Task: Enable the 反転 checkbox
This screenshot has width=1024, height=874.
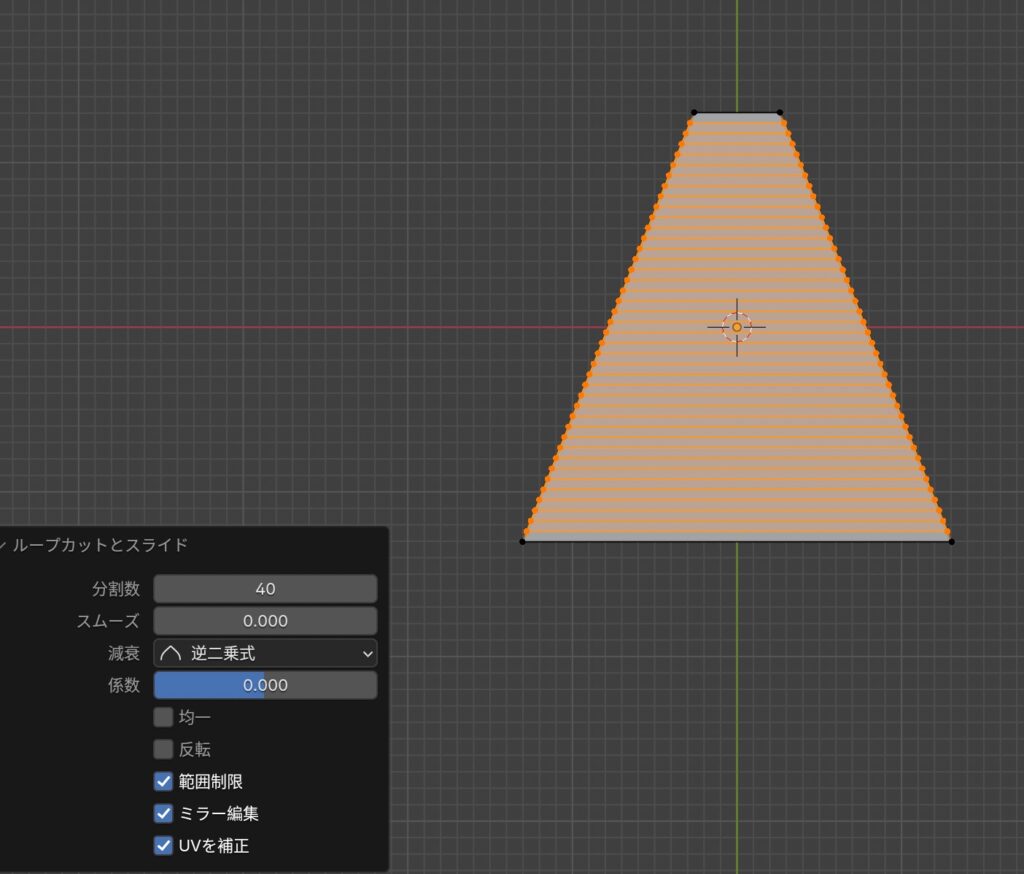Action: pyautogui.click(x=163, y=749)
